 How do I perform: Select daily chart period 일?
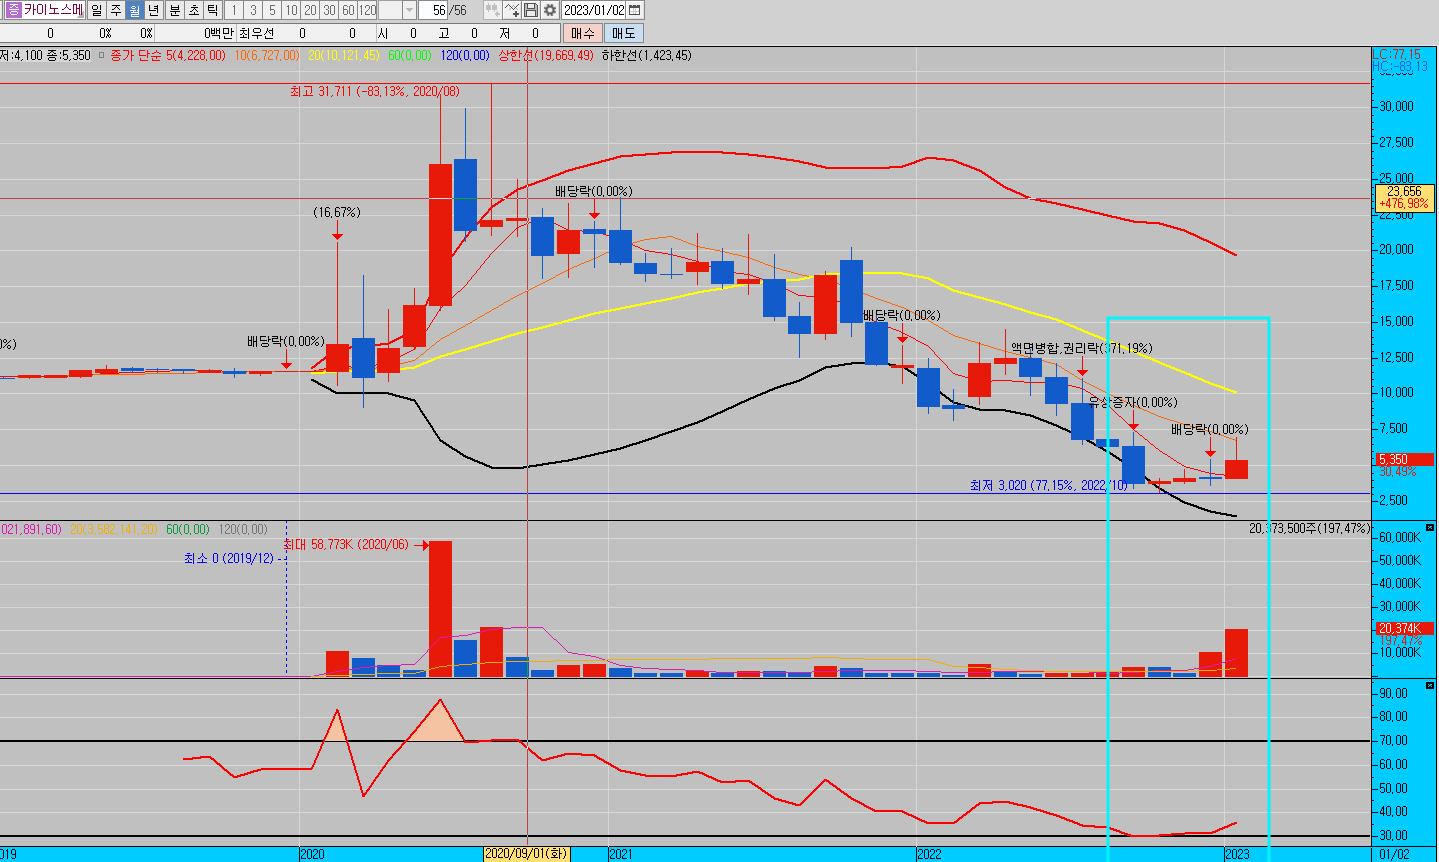(96, 10)
